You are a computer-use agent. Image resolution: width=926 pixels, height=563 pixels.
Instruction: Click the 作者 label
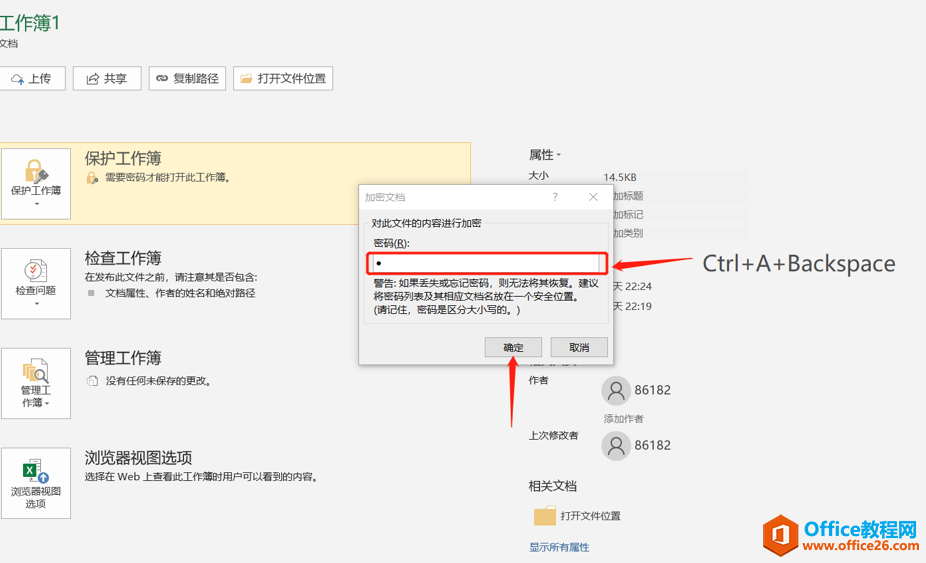(538, 380)
